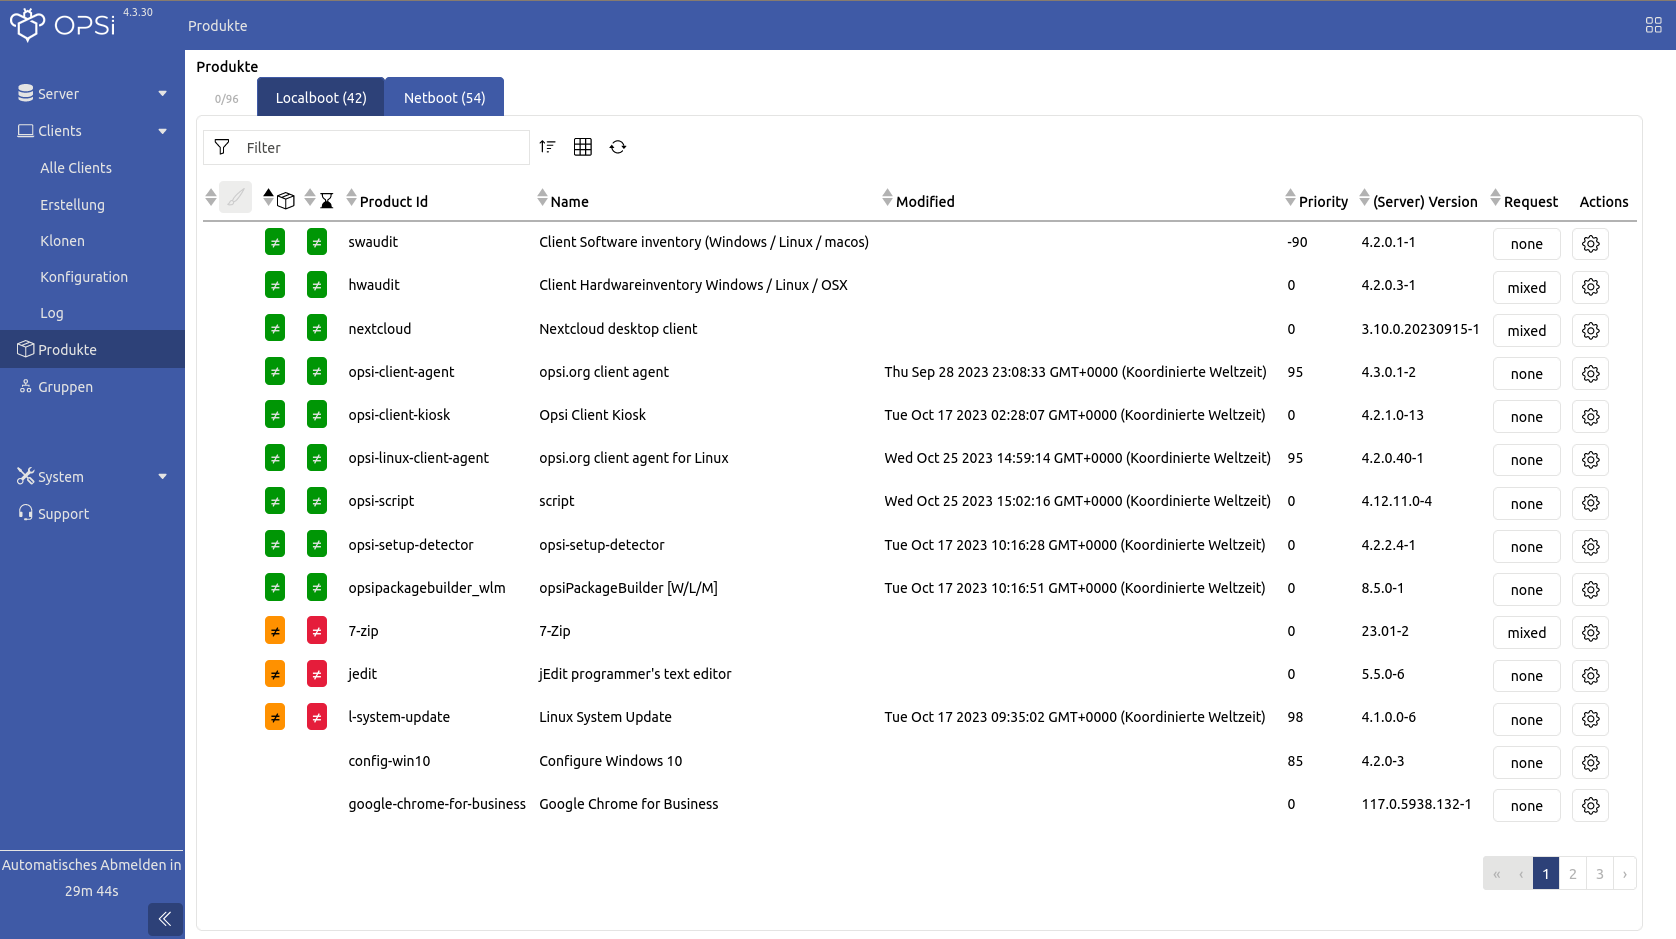Sort table by Priority column

pos(1316,201)
